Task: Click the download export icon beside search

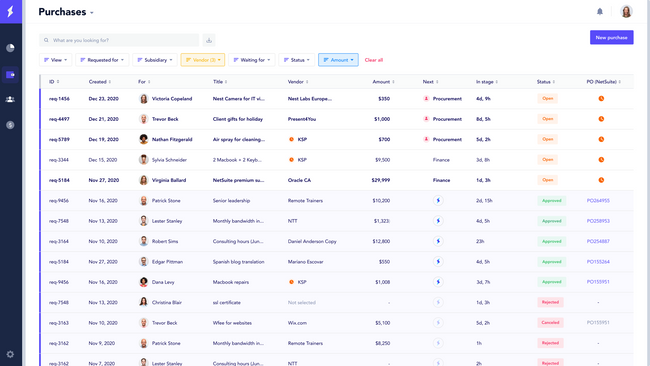Action: click(209, 40)
